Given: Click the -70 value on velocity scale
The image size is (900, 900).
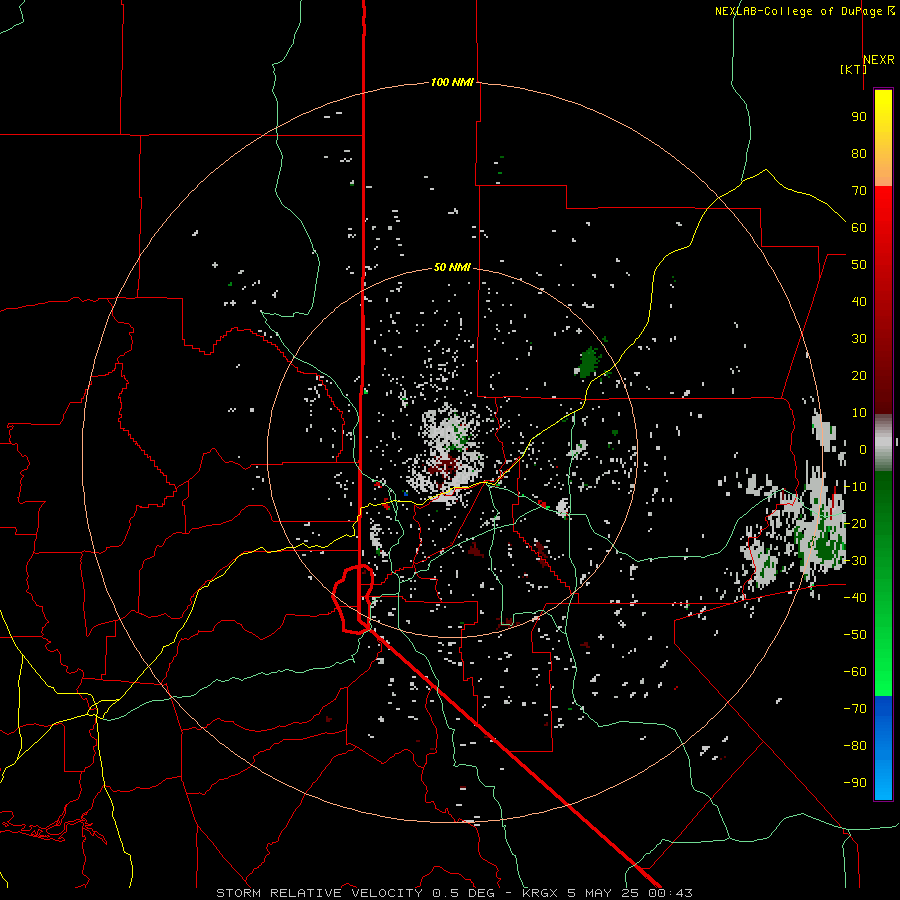Looking at the screenshot, I should point(855,709).
